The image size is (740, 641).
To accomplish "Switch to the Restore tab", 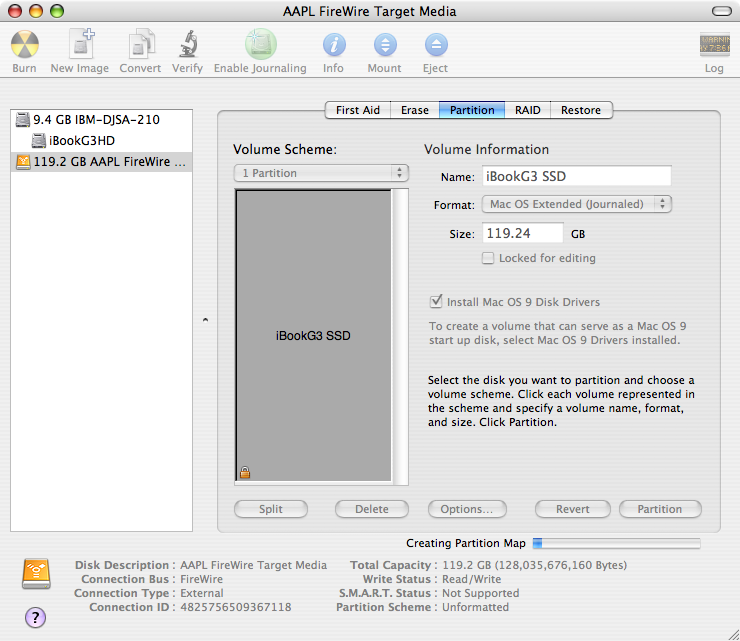I will click(581, 110).
